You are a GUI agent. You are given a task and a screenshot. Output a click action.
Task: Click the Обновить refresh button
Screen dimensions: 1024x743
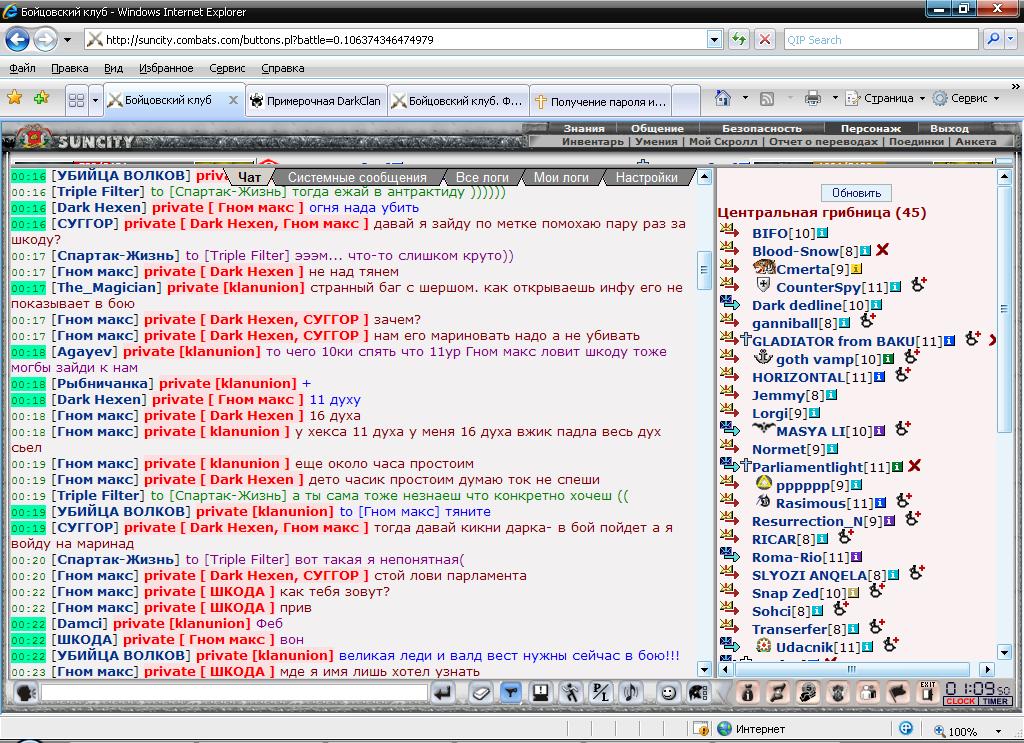pos(856,193)
